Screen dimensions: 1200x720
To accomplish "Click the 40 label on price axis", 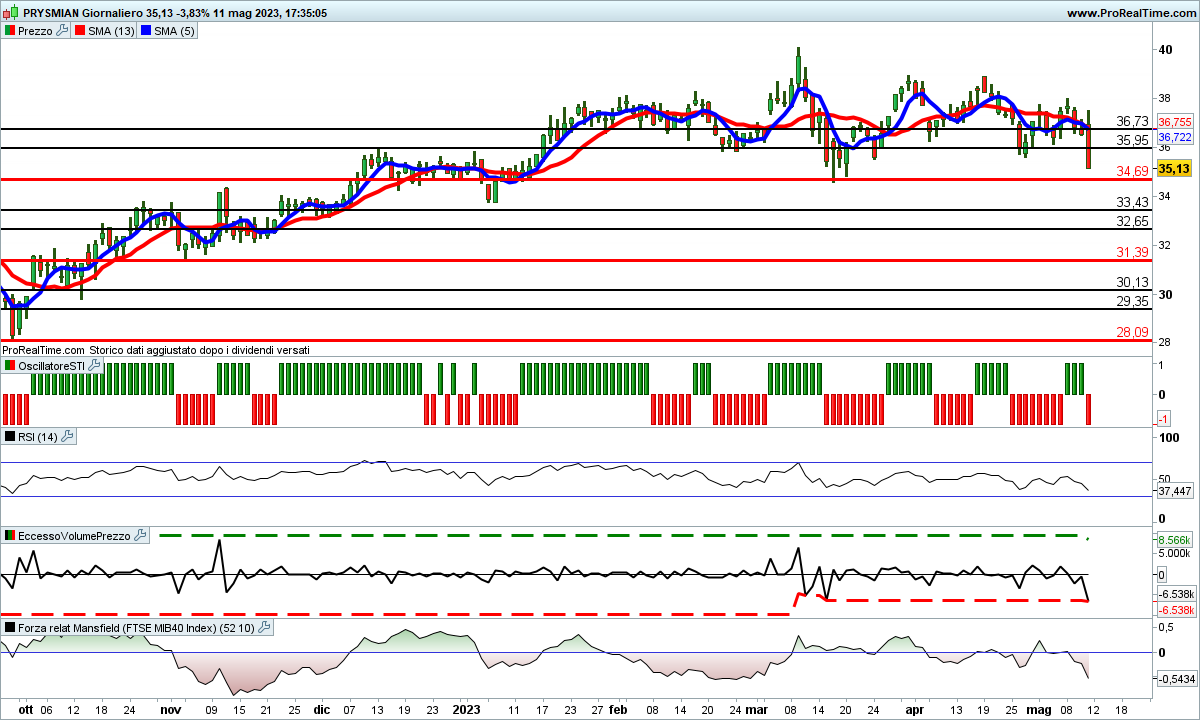I will [x=1165, y=49].
